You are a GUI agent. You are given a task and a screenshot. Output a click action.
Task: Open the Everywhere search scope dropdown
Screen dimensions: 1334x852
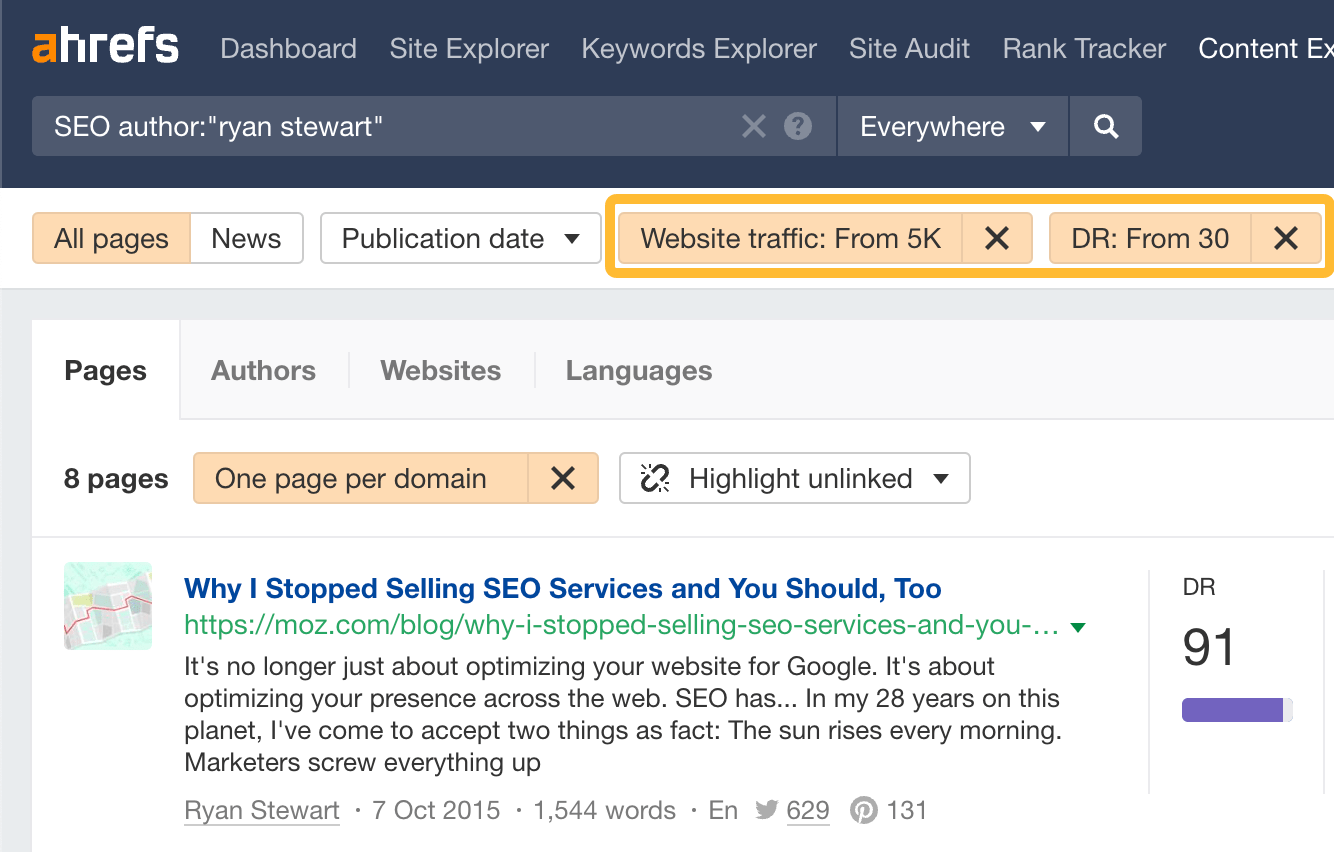(950, 126)
